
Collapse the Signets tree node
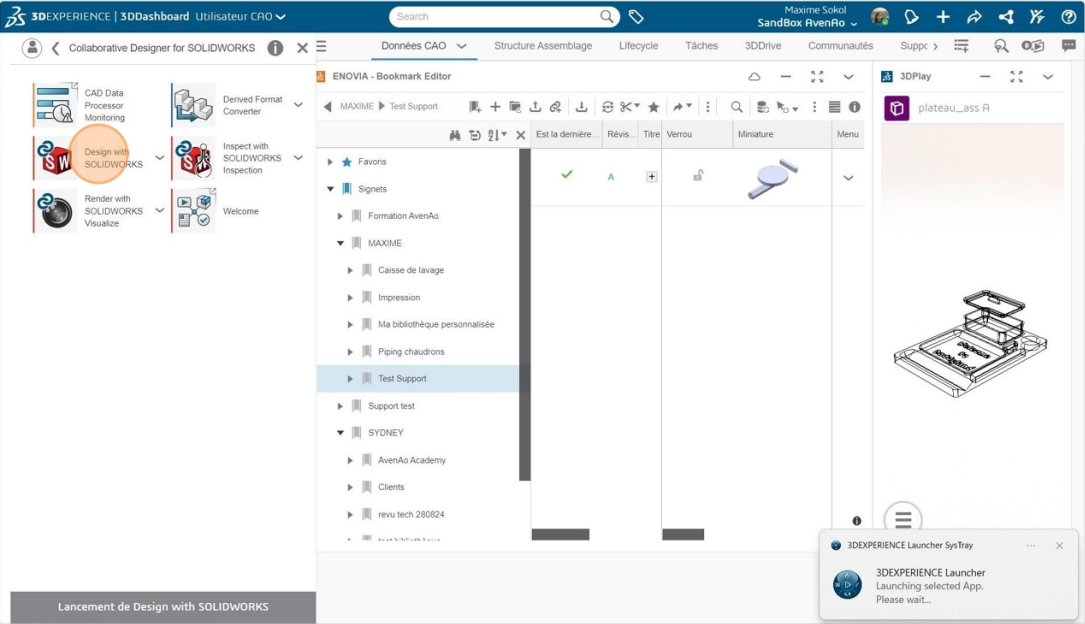pyautogui.click(x=330, y=189)
